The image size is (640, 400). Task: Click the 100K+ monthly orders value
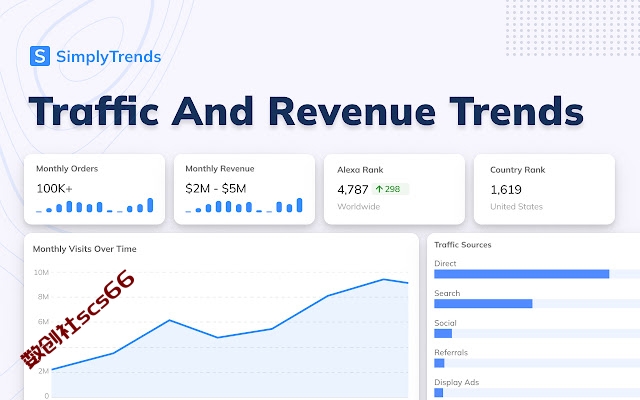[x=54, y=189]
